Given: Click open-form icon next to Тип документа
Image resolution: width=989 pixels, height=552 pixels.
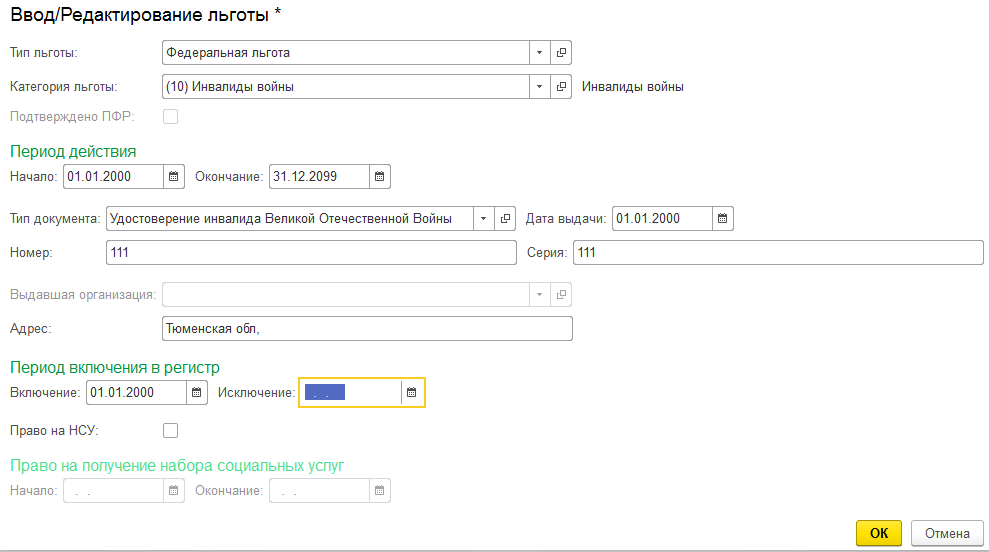Looking at the screenshot, I should pos(506,219).
